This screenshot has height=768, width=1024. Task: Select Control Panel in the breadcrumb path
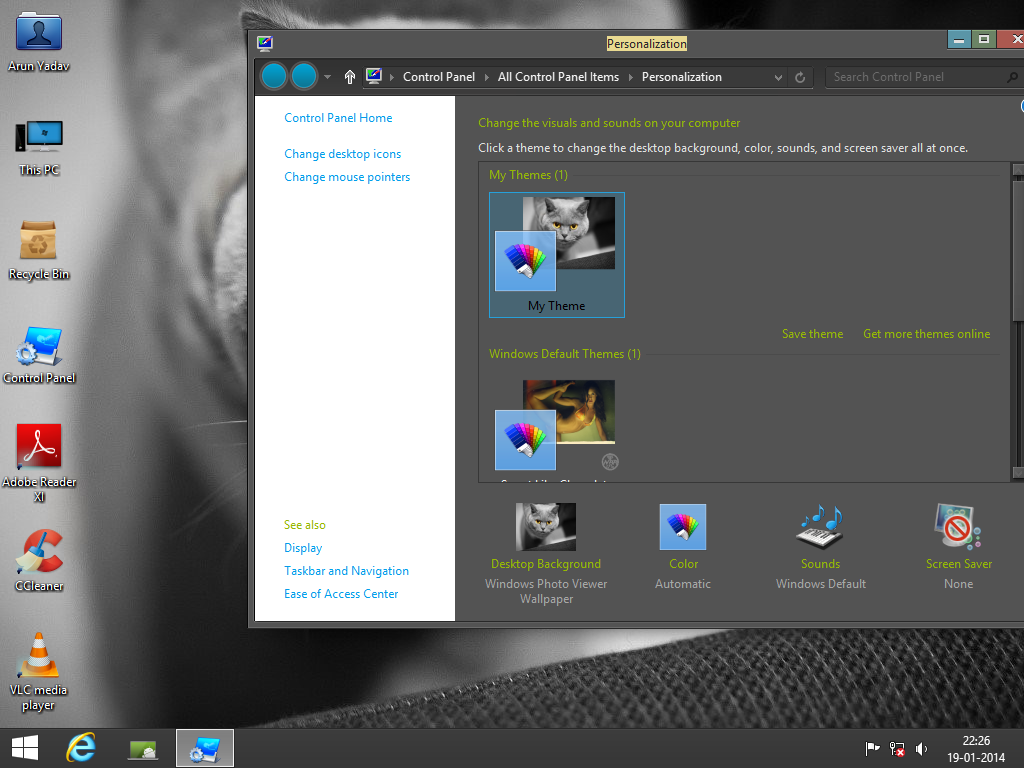click(439, 76)
